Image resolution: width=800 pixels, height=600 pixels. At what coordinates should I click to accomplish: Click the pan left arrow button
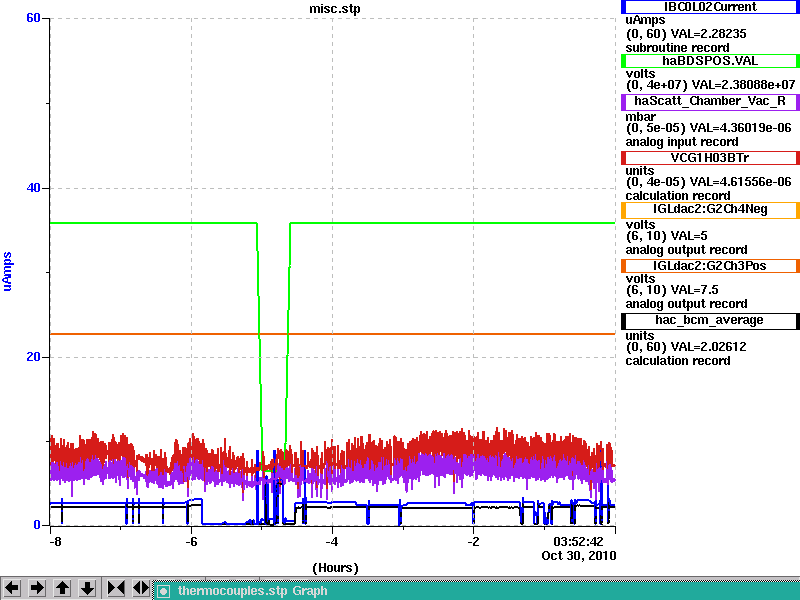click(12, 588)
